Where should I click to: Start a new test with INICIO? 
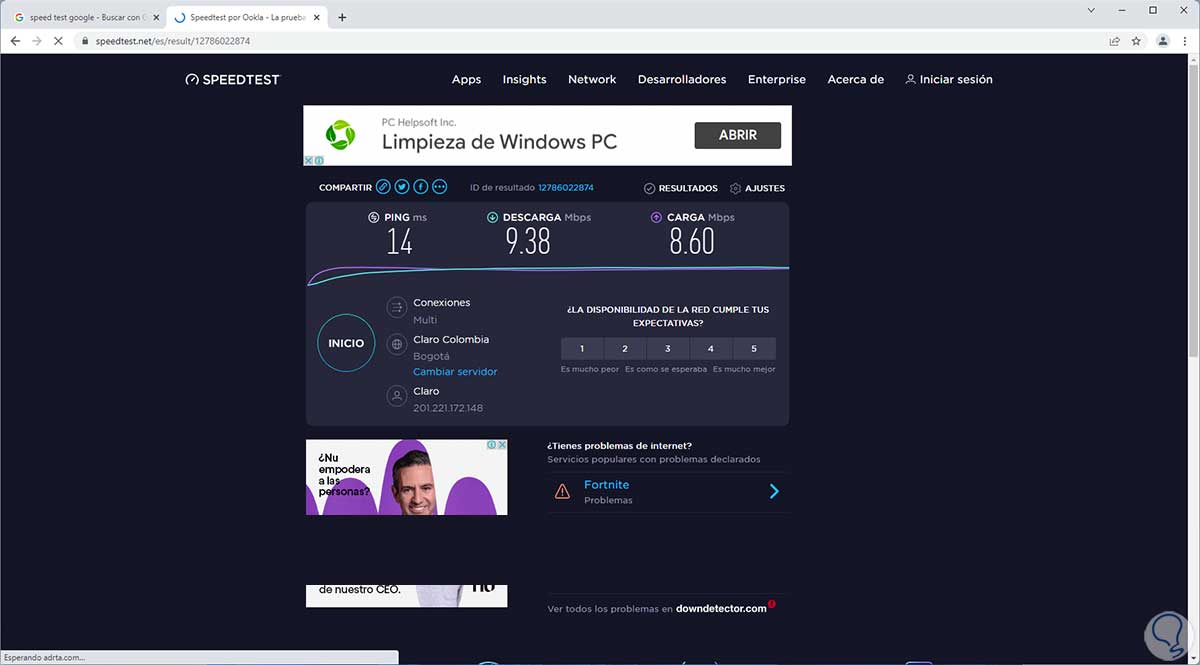[x=346, y=343]
